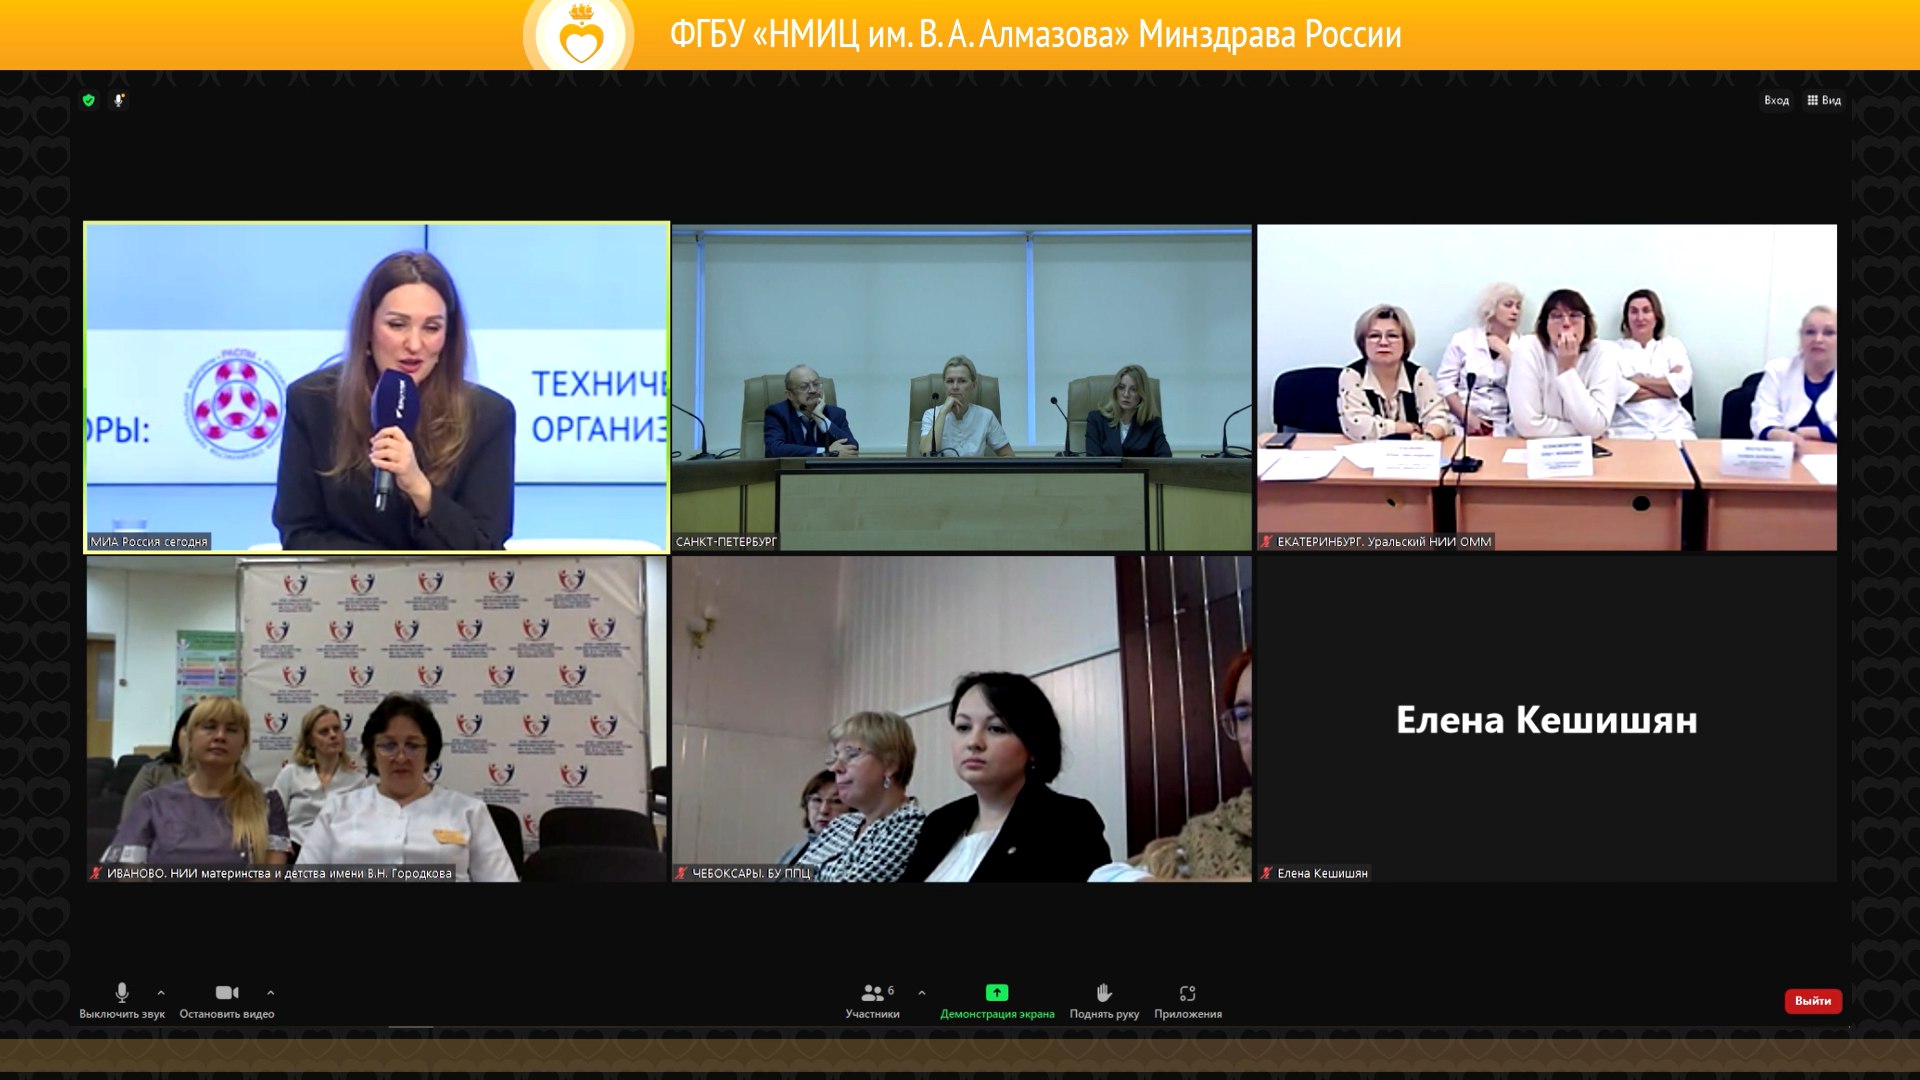Click the green screen share icon

997,993
